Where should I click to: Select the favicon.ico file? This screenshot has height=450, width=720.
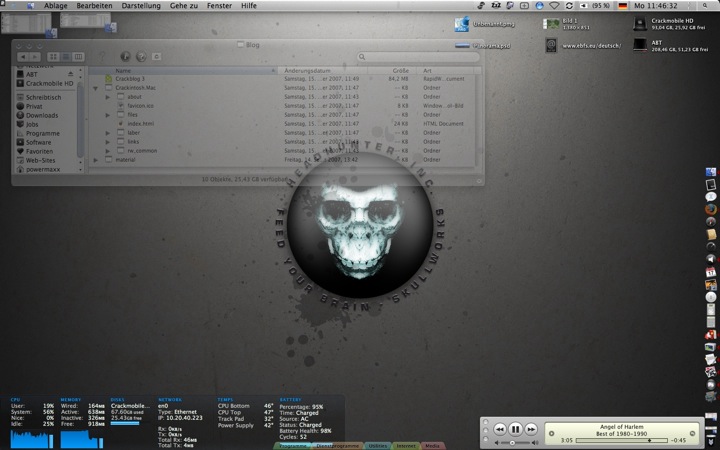[140, 106]
